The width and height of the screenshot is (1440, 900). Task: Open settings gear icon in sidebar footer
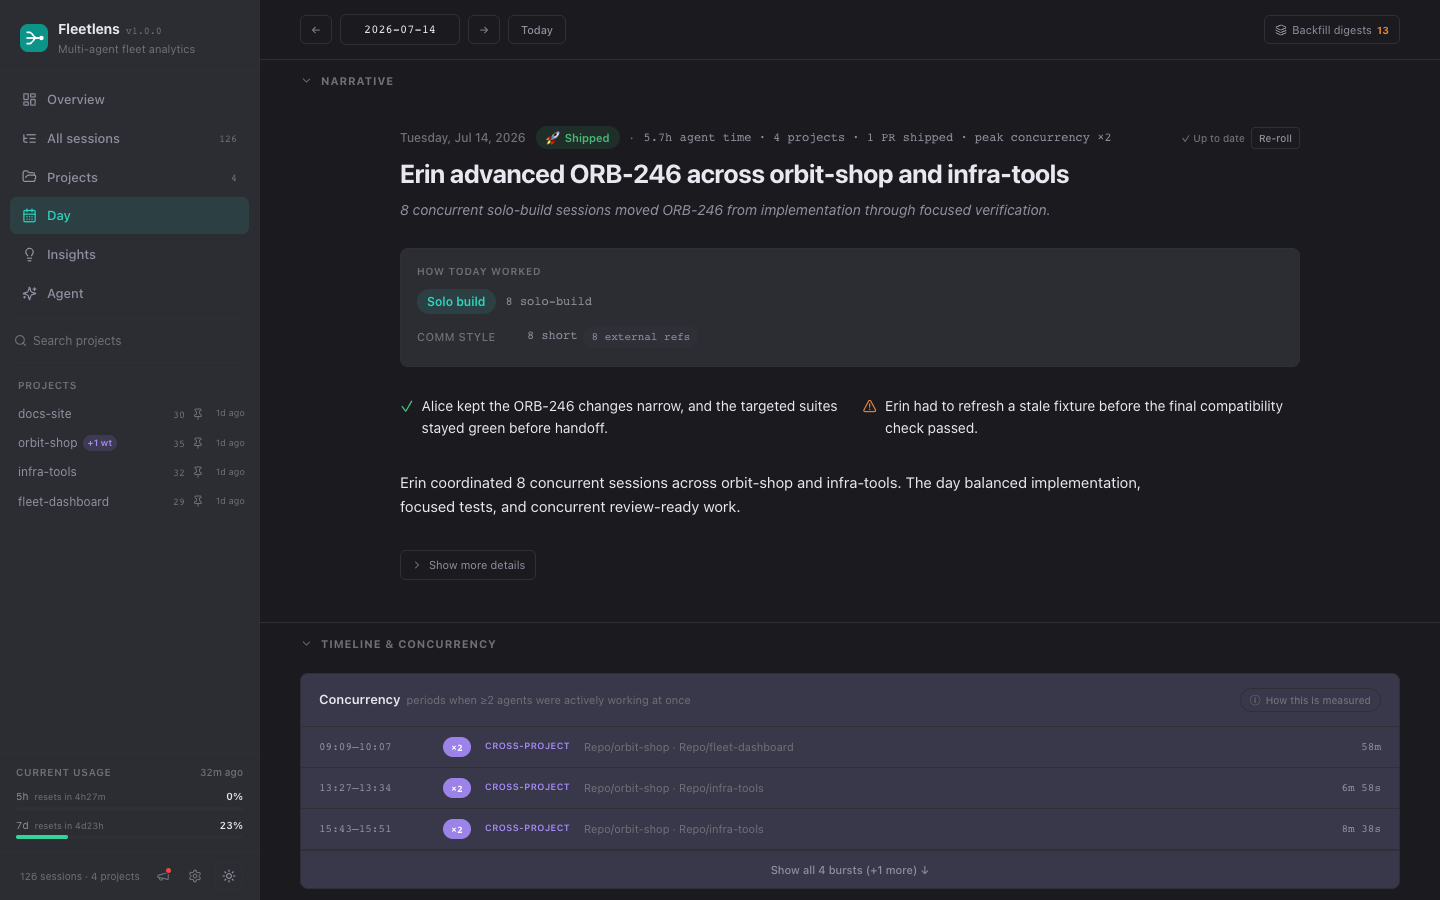pos(195,876)
